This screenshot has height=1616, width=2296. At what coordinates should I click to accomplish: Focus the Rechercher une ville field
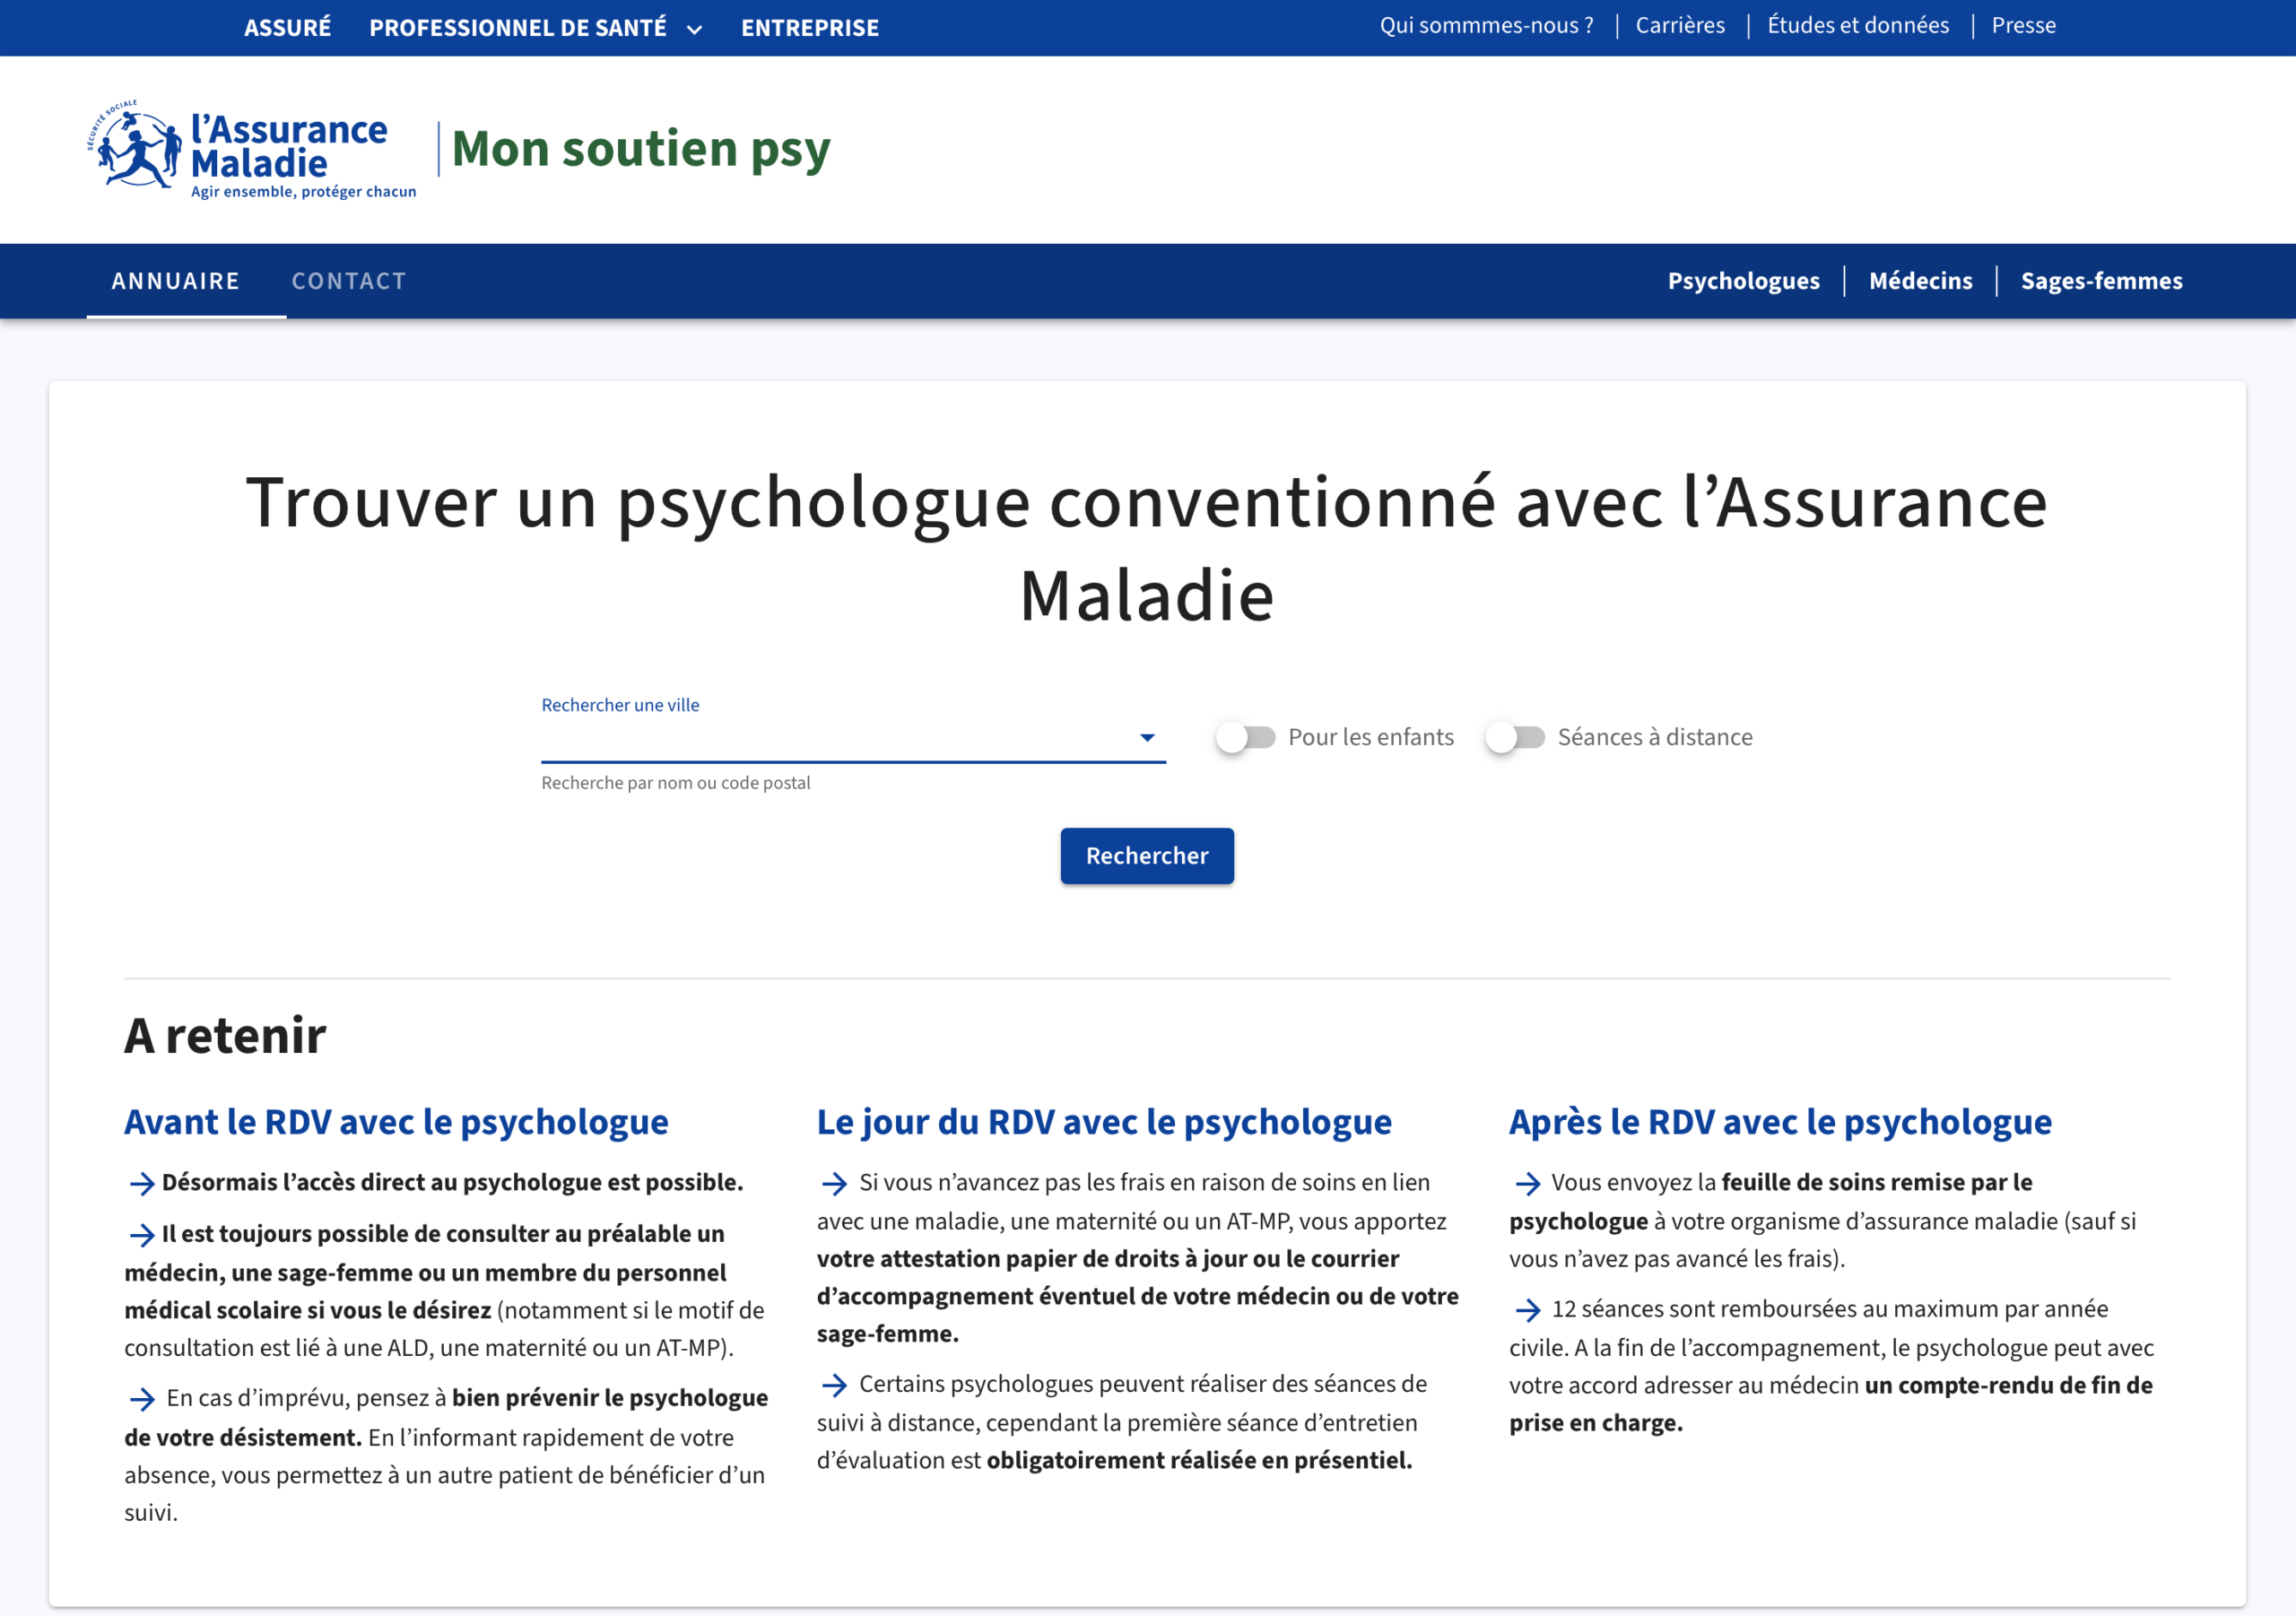(x=853, y=738)
